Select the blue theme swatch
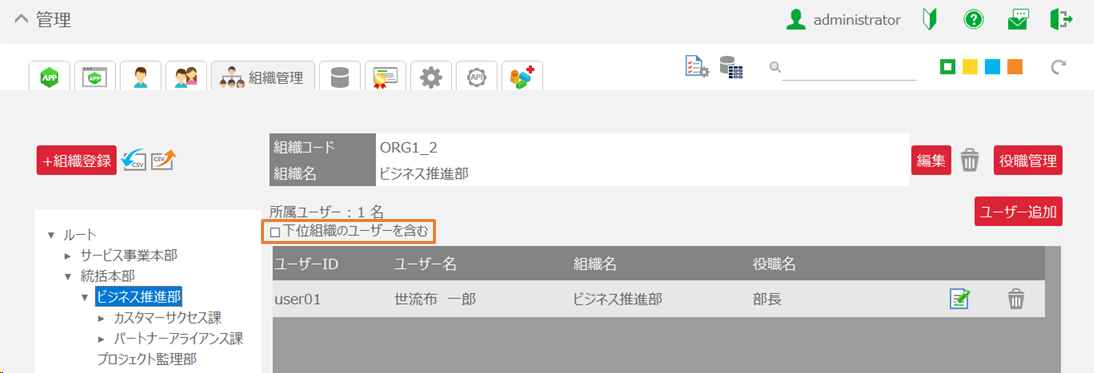 pos(992,67)
